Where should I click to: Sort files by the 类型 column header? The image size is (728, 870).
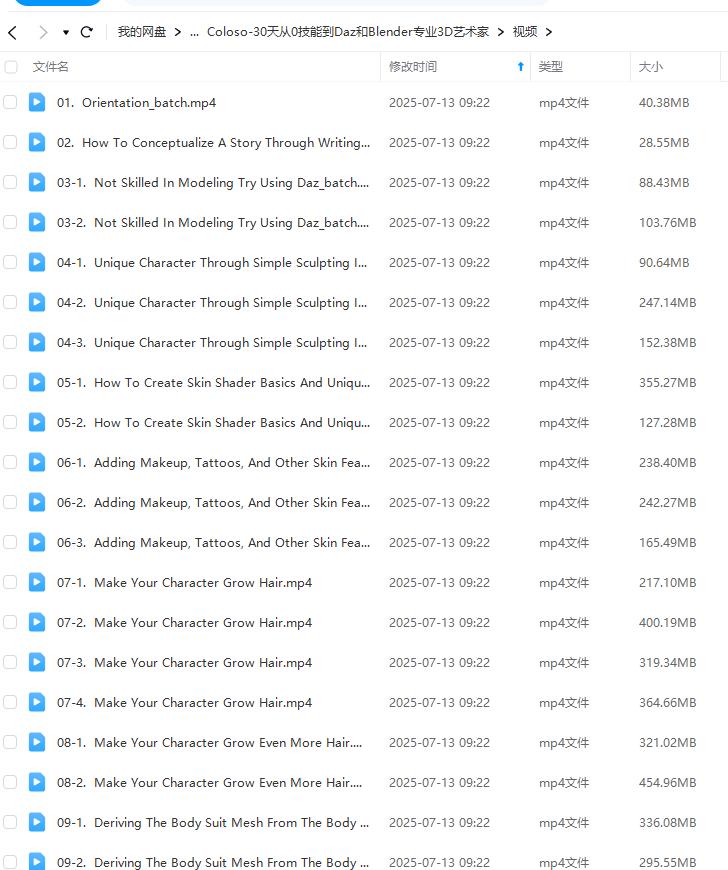pyautogui.click(x=551, y=67)
